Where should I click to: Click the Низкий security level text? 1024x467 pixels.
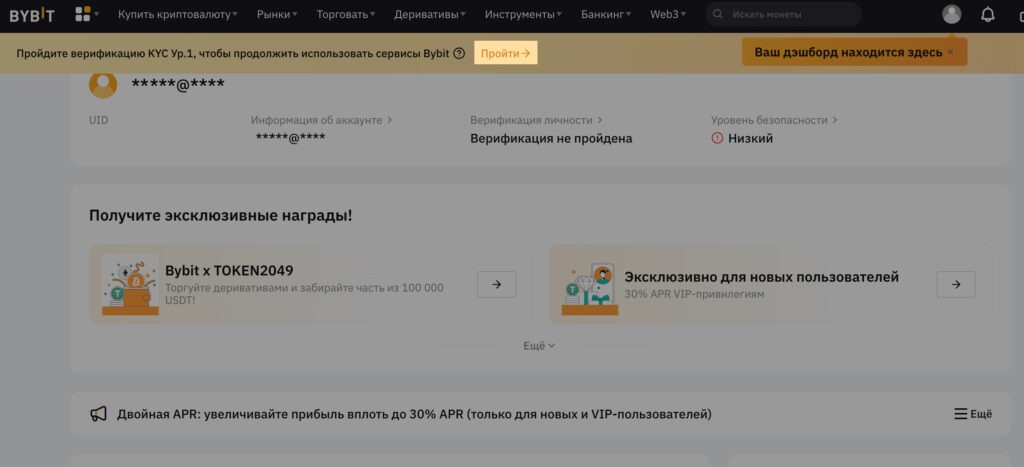coord(750,138)
